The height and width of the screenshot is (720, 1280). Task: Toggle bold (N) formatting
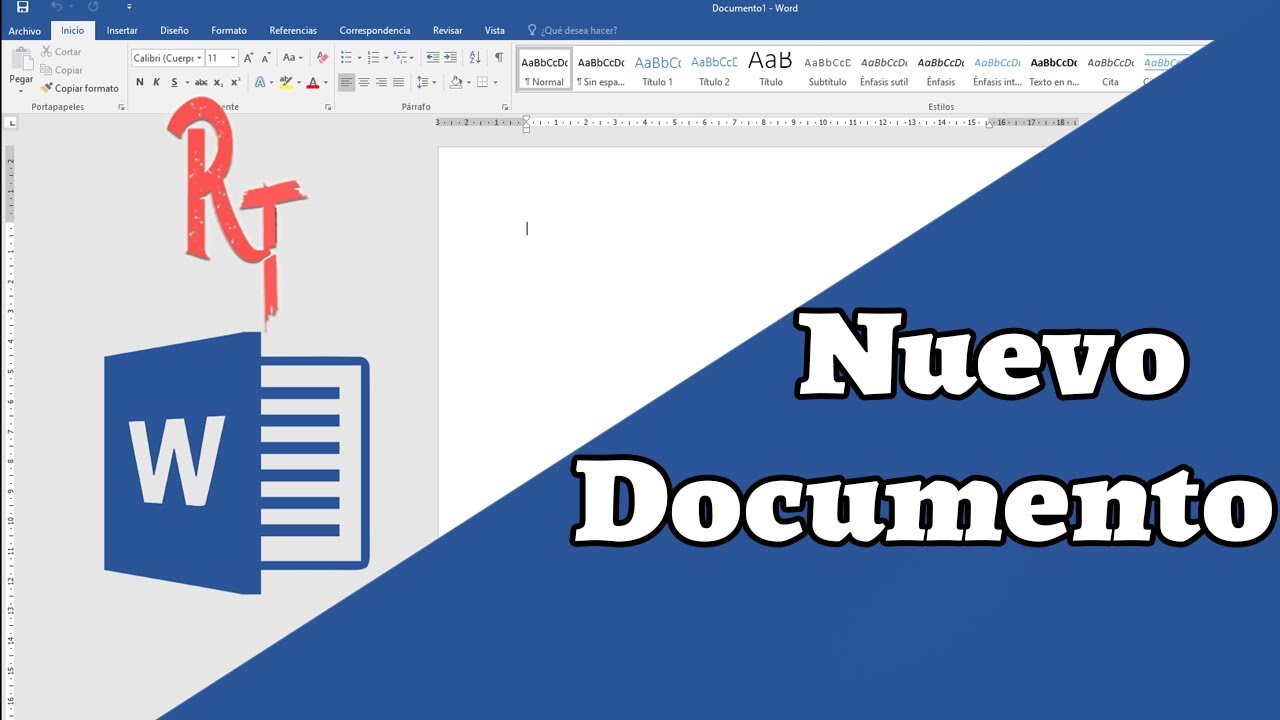click(x=140, y=82)
